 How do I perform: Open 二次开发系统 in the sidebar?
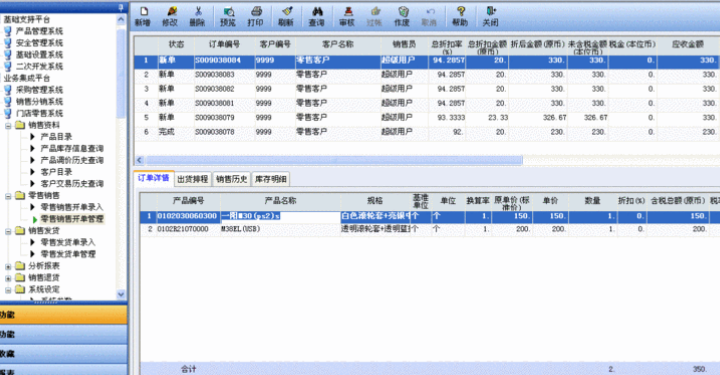click(x=39, y=67)
